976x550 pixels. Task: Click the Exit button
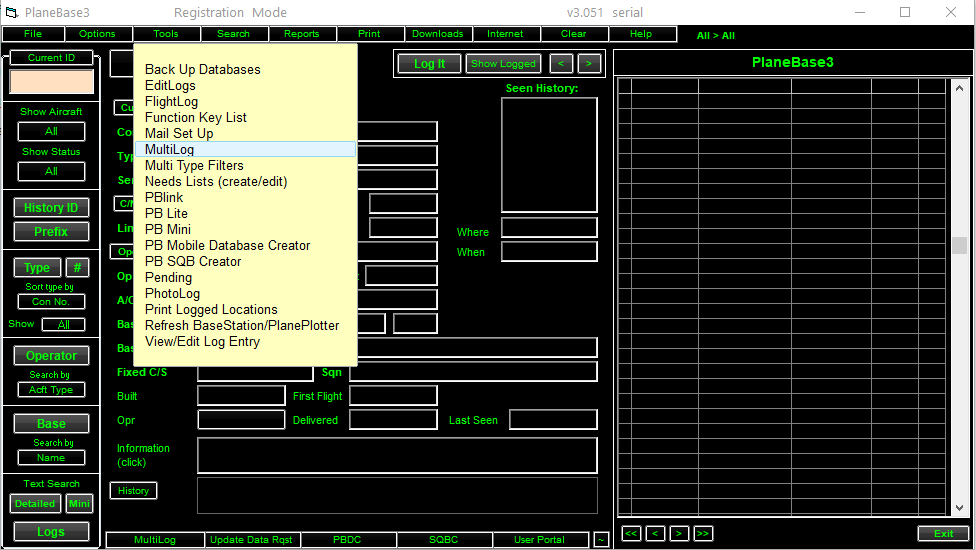pyautogui.click(x=943, y=533)
